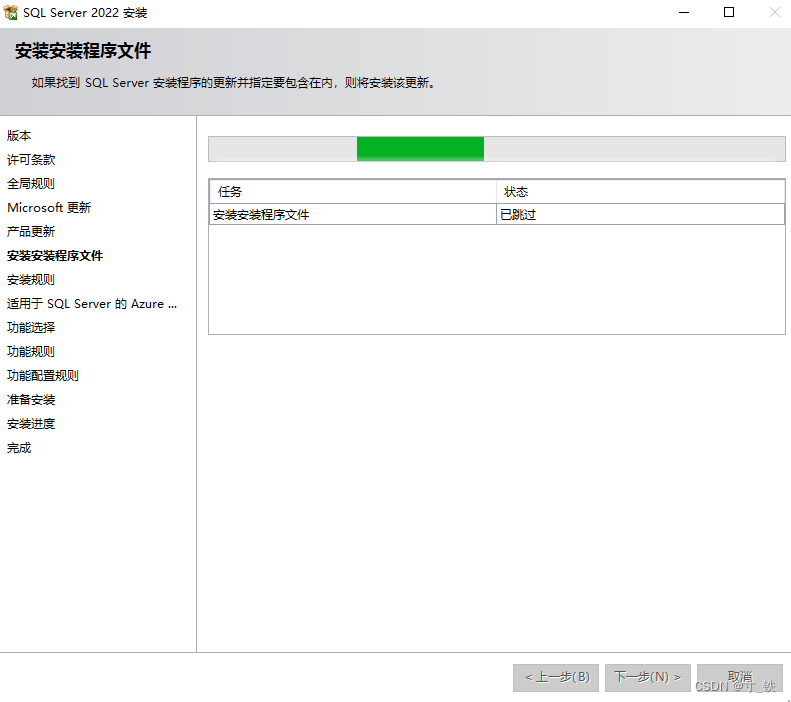Click the green installation progress bar
The image size is (791, 702).
496,149
